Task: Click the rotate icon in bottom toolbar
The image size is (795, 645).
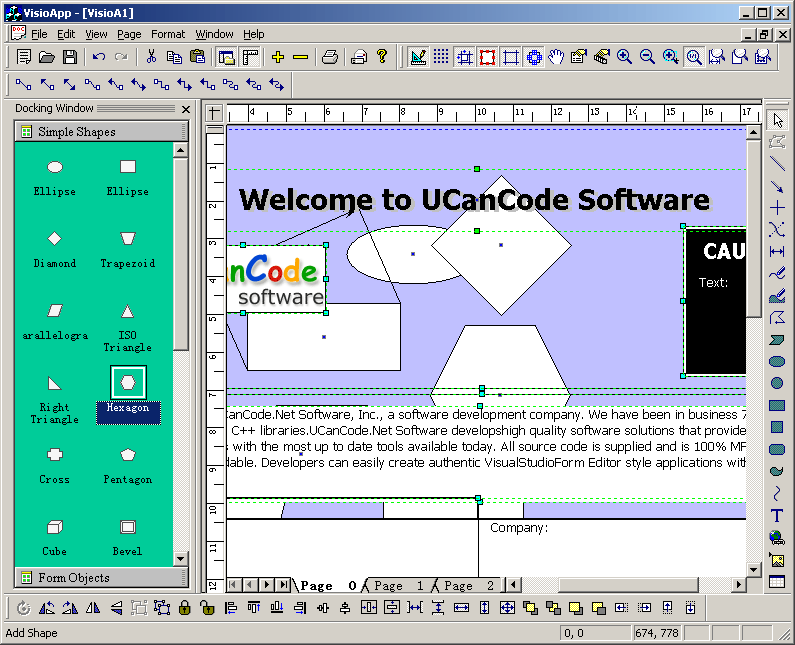Action: (23, 607)
